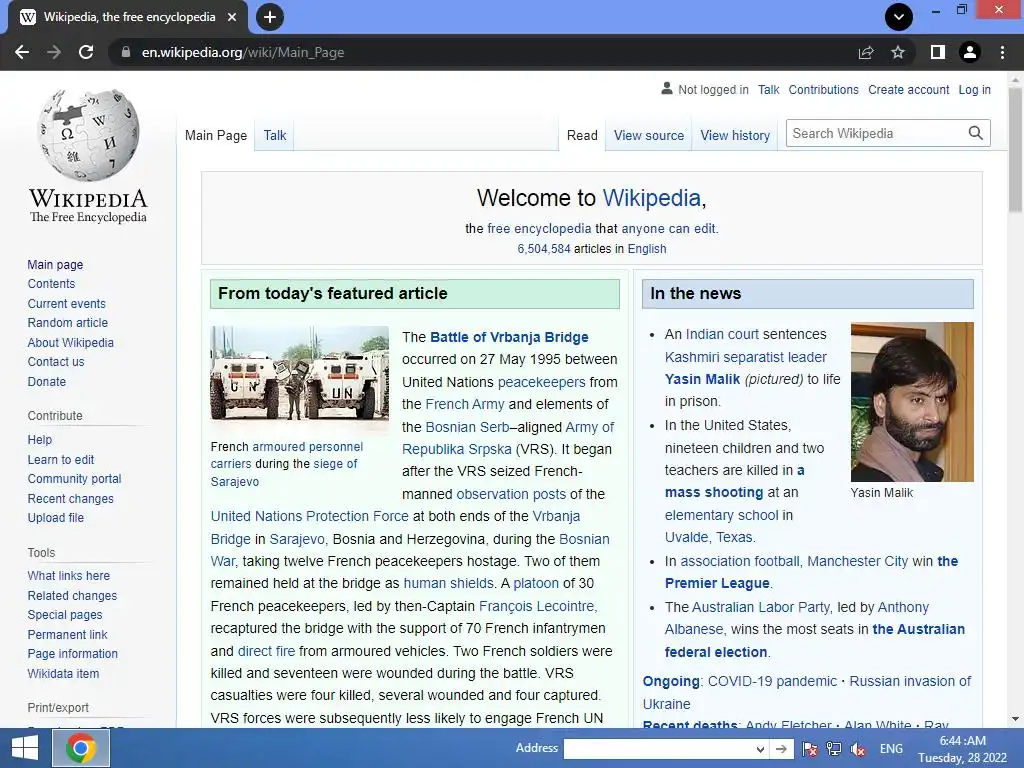Screen dimensions: 1024x768
Task: Click the ENG language indicator
Action: click(891, 749)
